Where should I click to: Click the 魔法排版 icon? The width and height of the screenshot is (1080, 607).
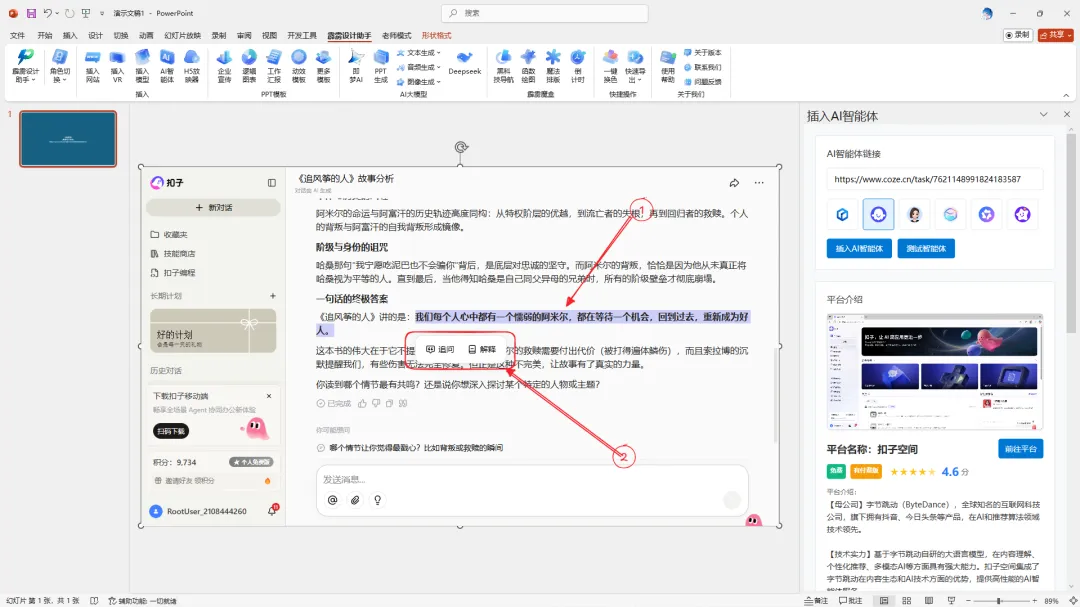point(553,66)
